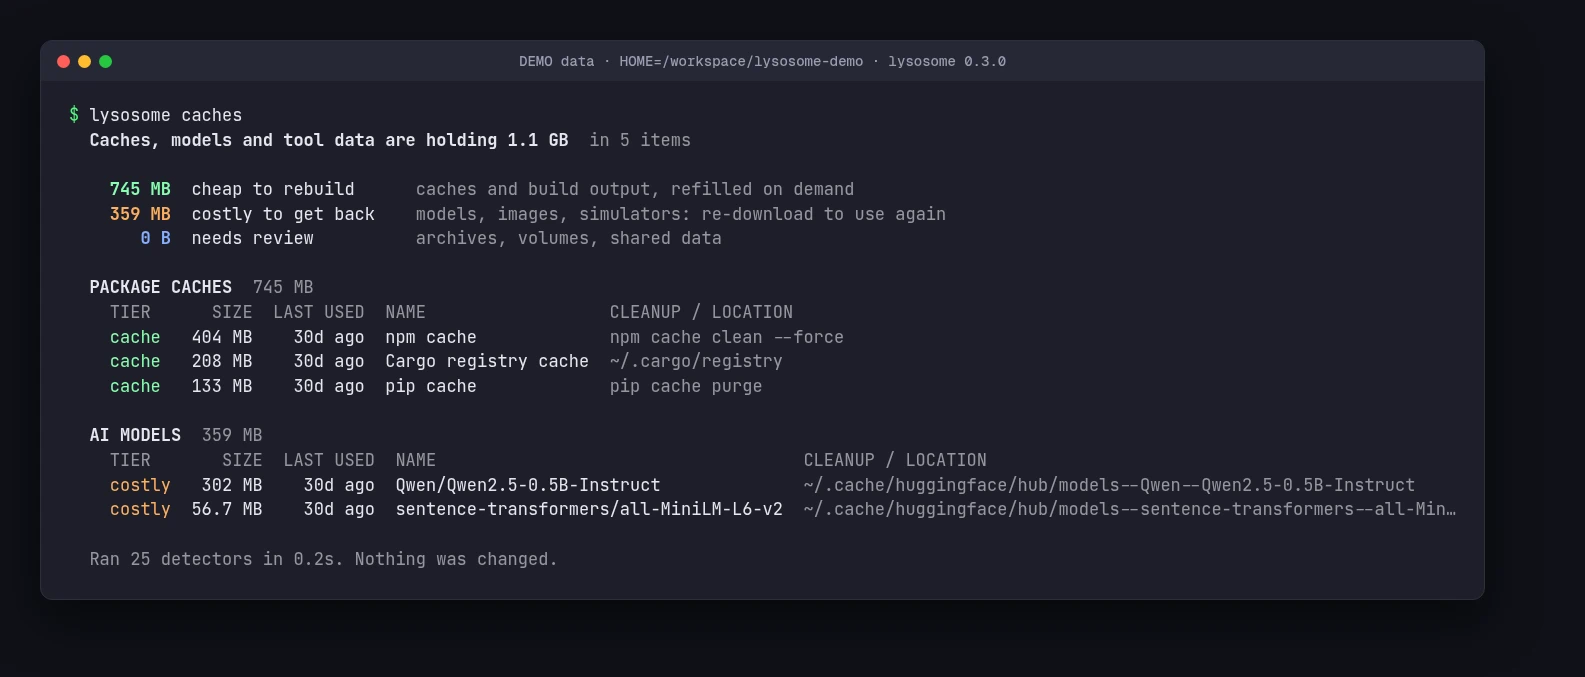Click the '133 MB' size value

(x=222, y=386)
